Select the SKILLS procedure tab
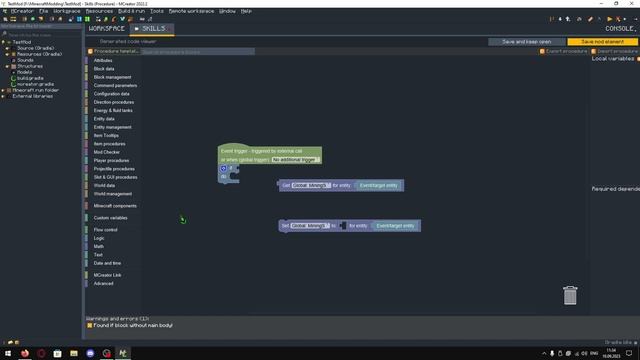640x360 pixels. click(152, 29)
